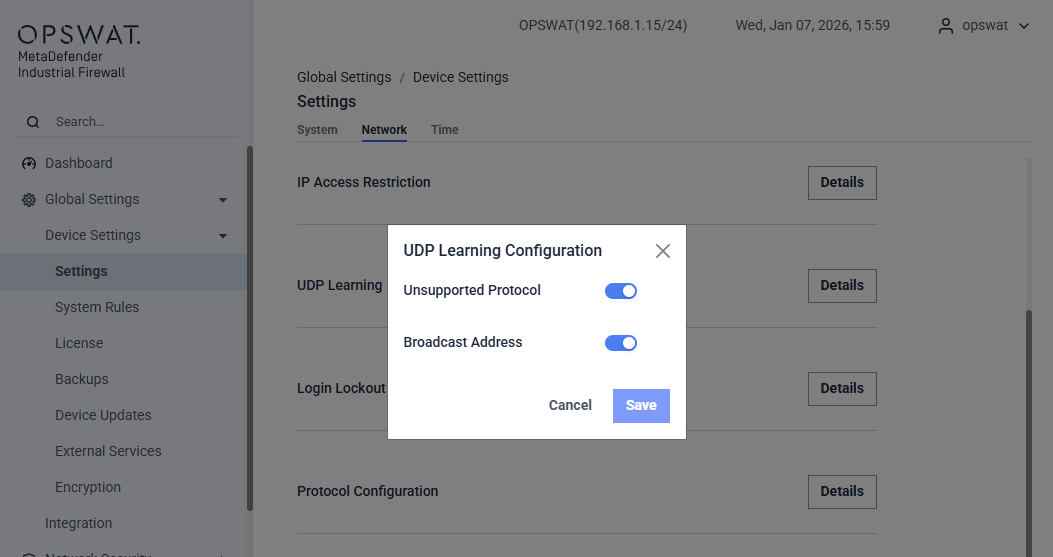Disable the Broadcast Address toggle

click(621, 343)
